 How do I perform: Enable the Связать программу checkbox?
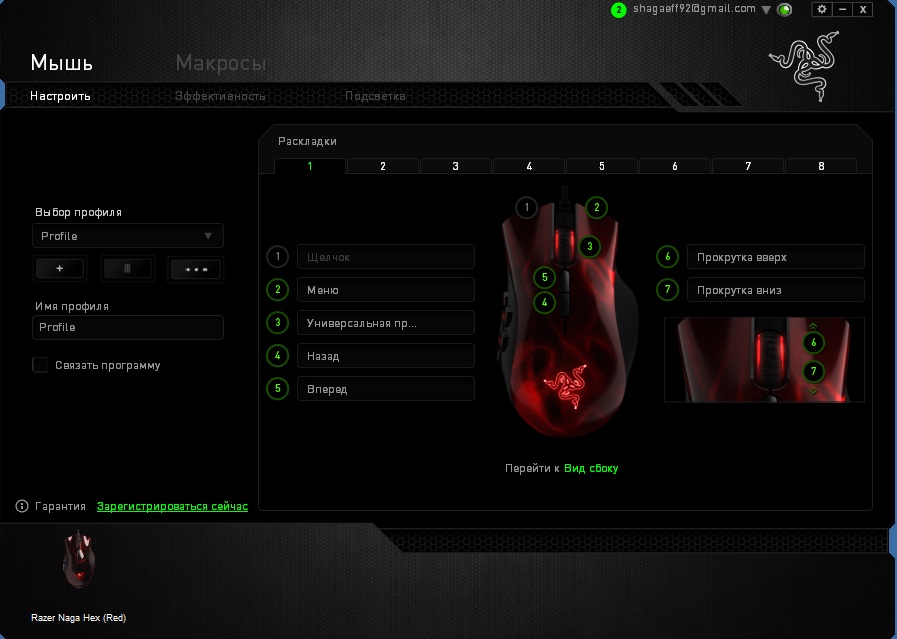(x=40, y=365)
